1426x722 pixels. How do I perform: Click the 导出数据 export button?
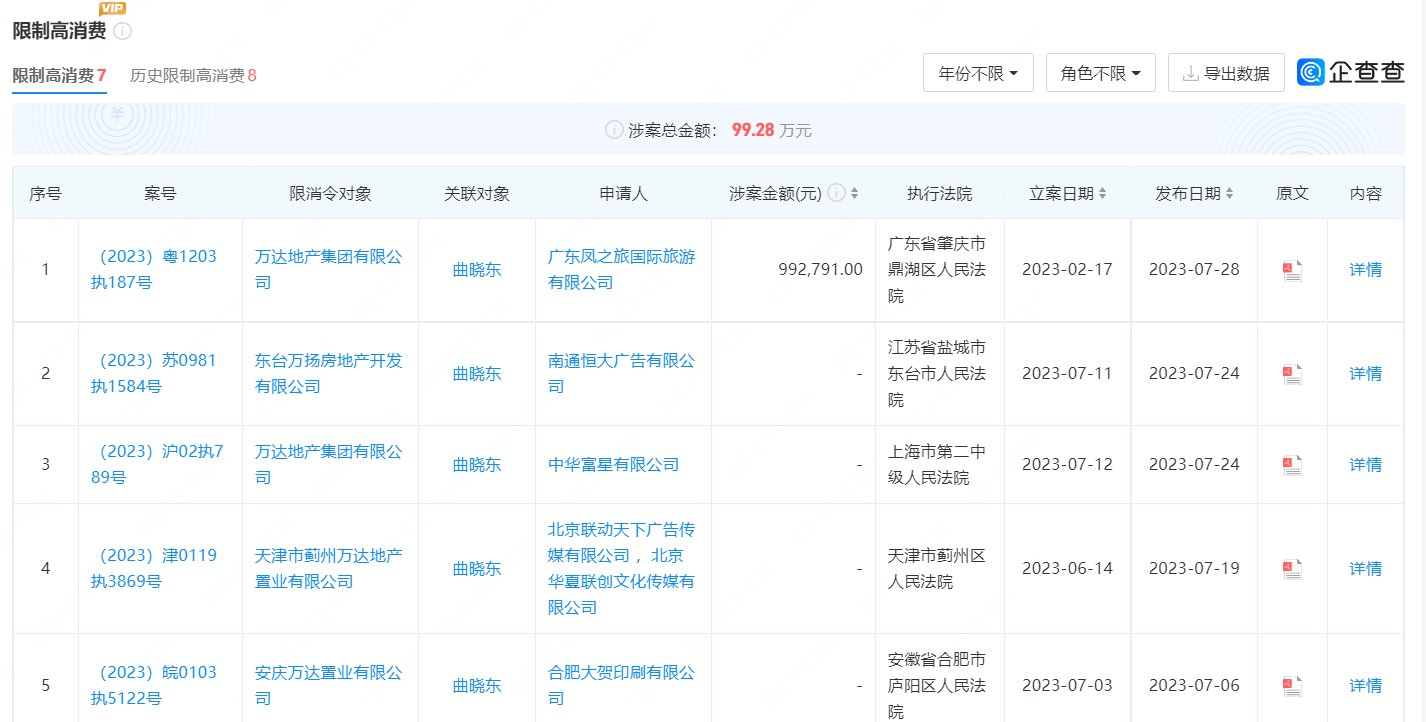1226,73
